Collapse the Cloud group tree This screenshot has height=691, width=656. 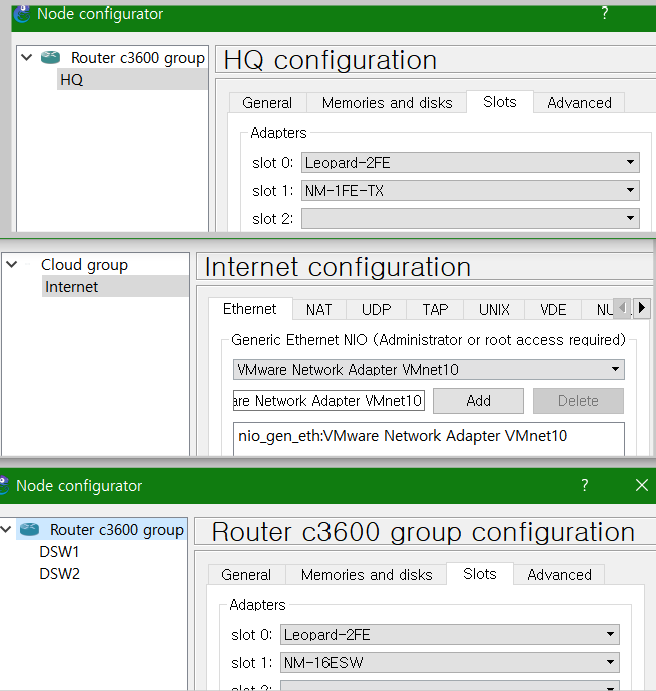(12, 264)
